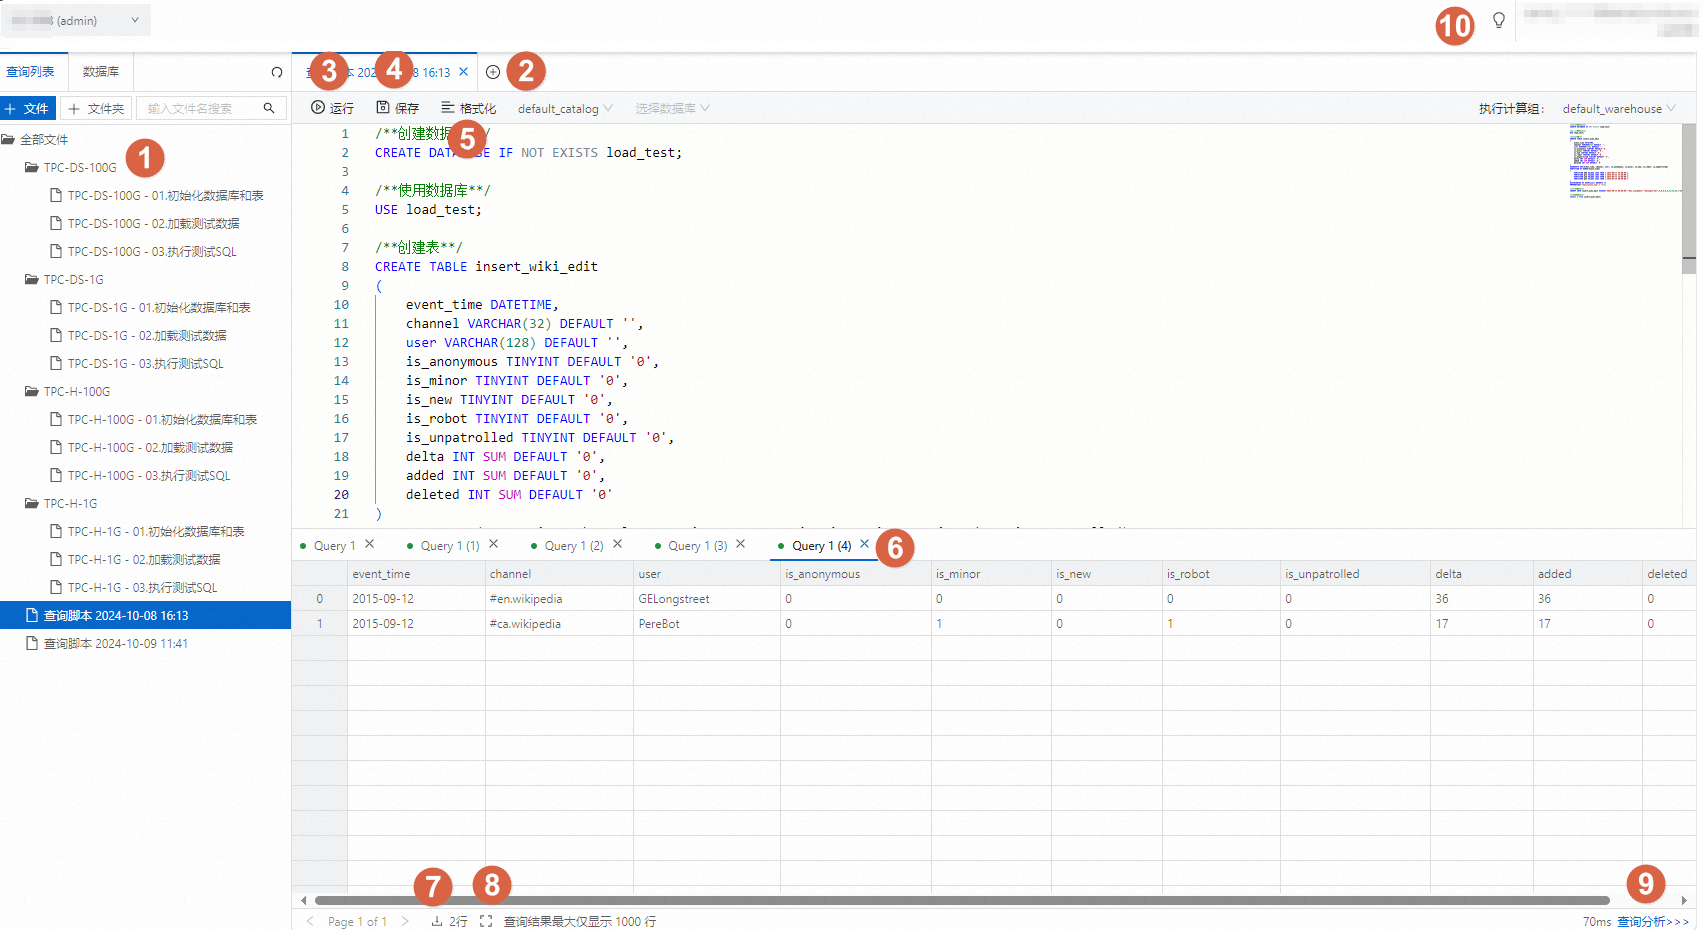1704x930 pixels.
Task: Switch to the Query 1 (1) result tab
Action: pos(449,545)
